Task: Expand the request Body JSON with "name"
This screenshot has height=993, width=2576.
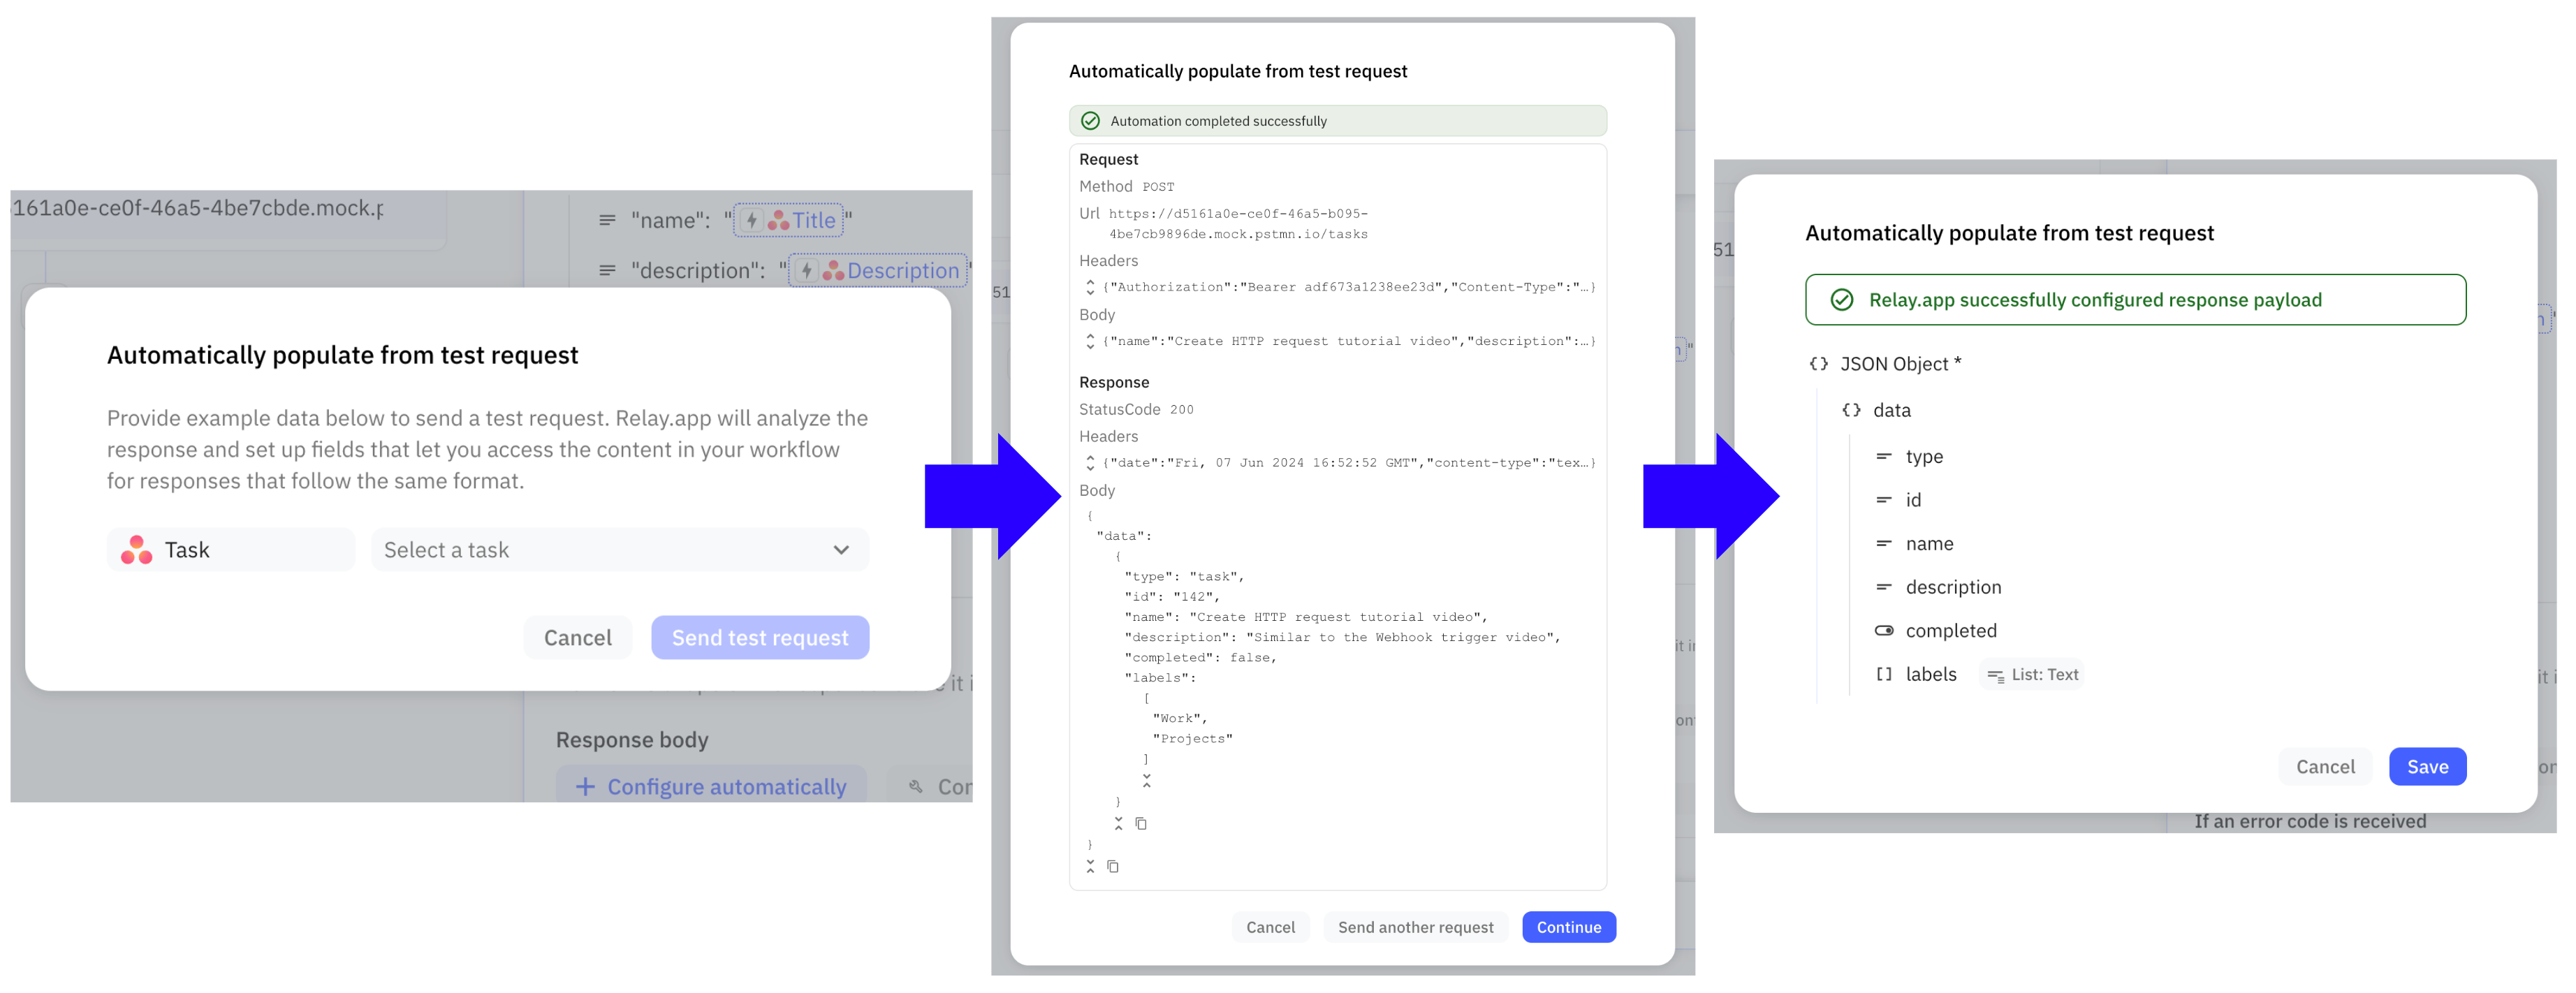Action: [1090, 341]
